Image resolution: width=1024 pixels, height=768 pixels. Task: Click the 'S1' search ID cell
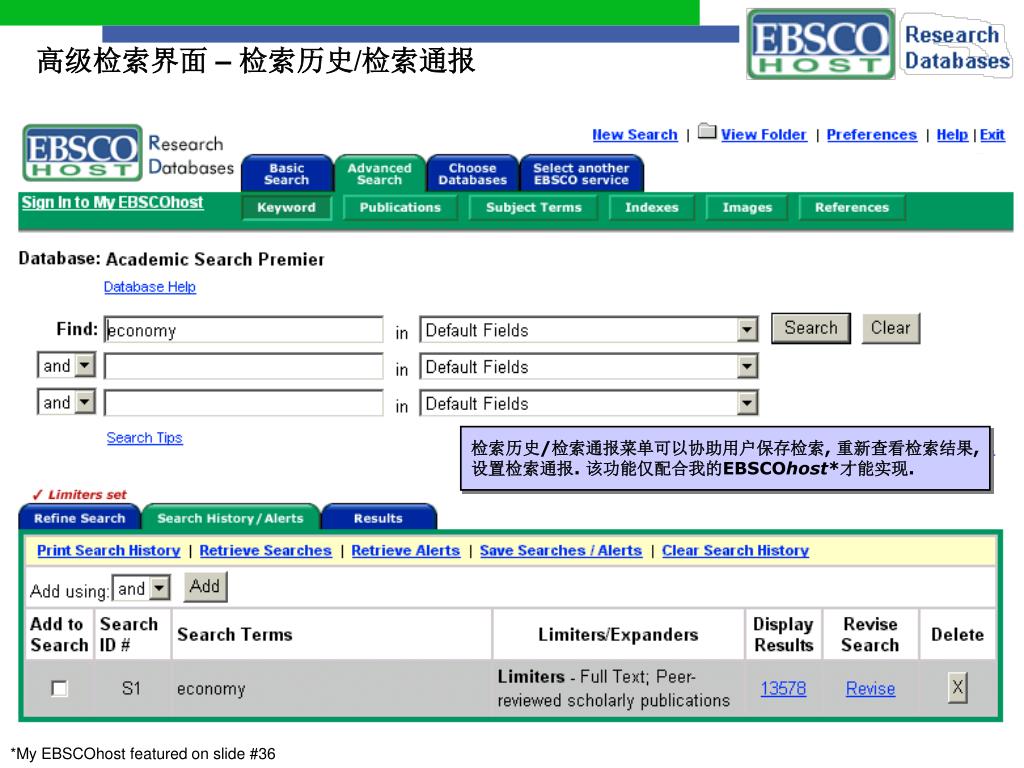131,688
